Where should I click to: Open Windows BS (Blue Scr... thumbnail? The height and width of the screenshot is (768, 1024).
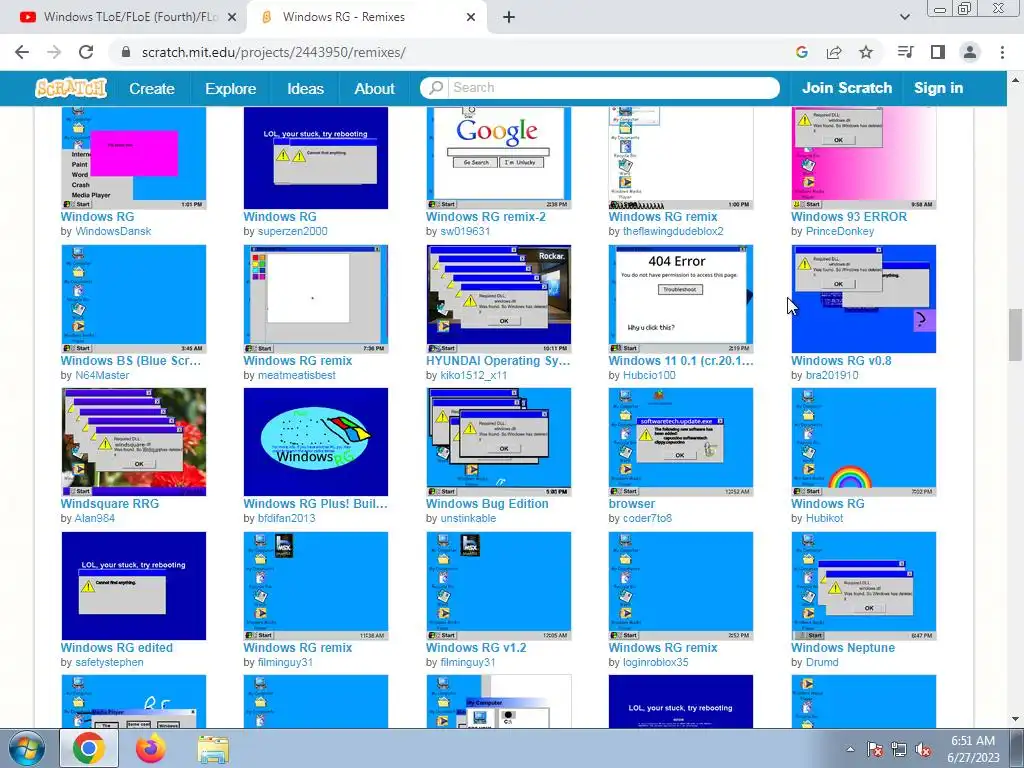coord(134,299)
